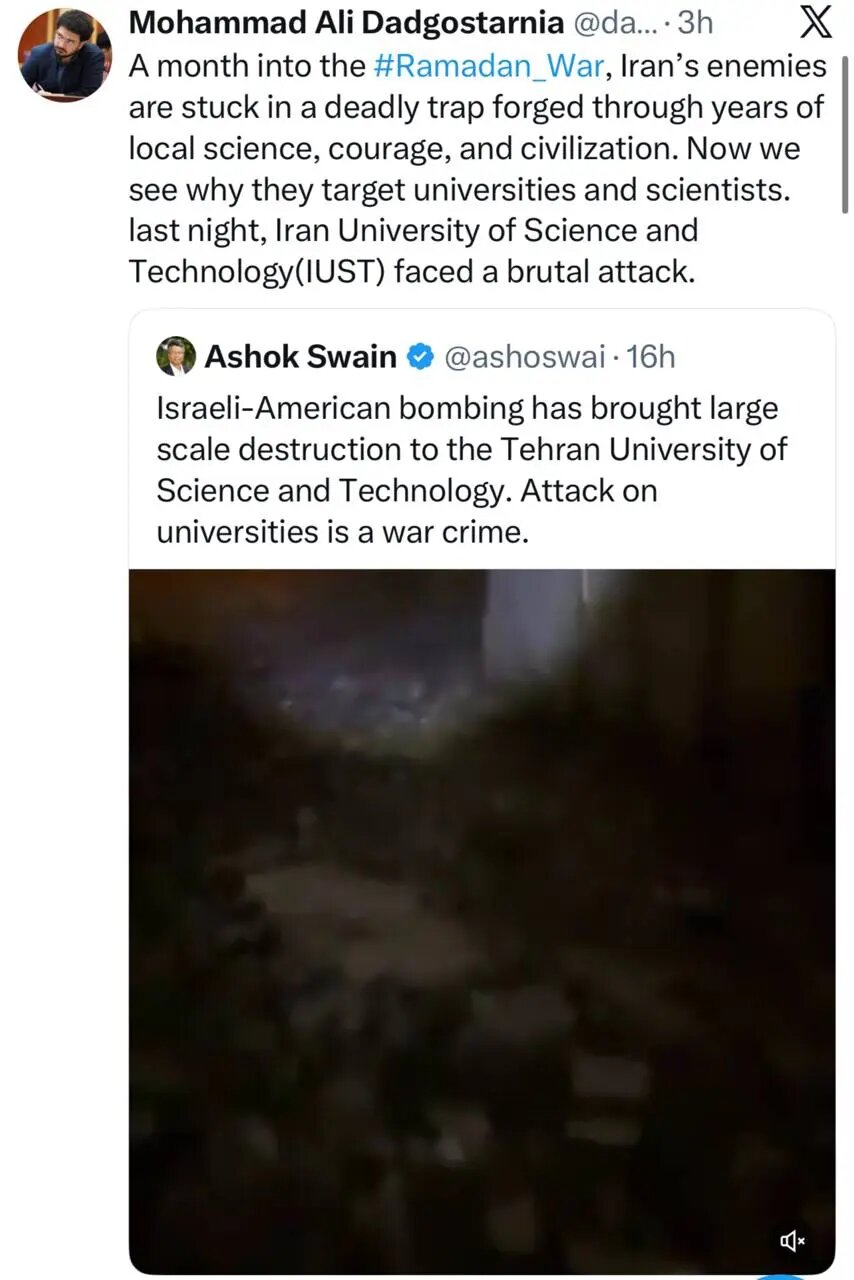Click the 16h timestamp on the quoted post
This screenshot has width=854, height=1280.
pos(650,357)
